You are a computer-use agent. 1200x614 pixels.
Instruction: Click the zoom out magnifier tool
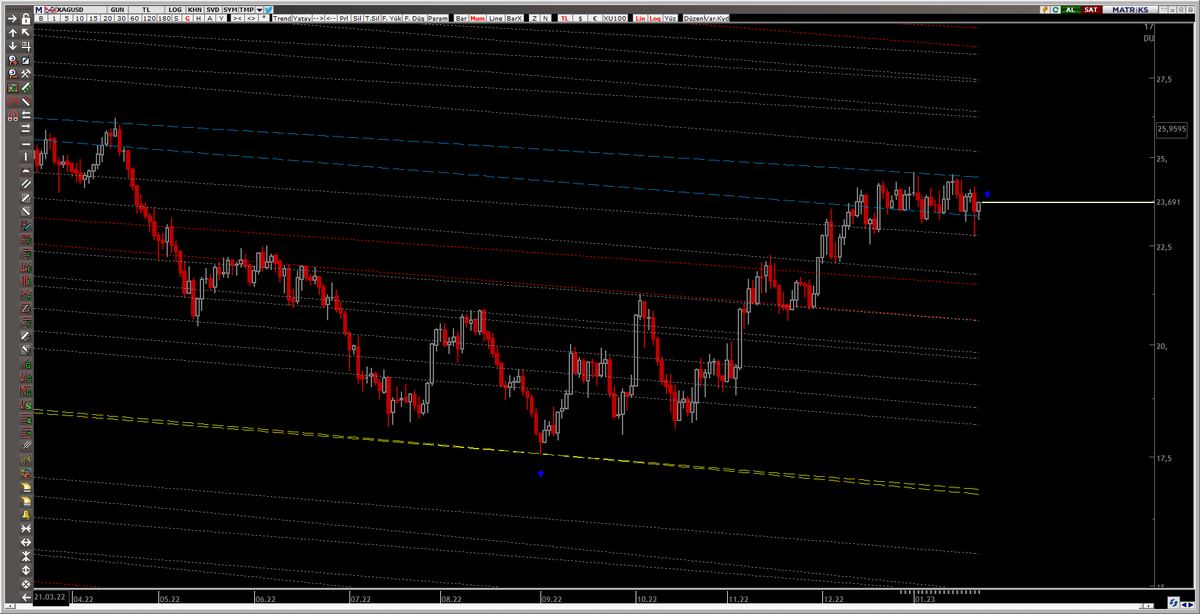(x=12, y=73)
